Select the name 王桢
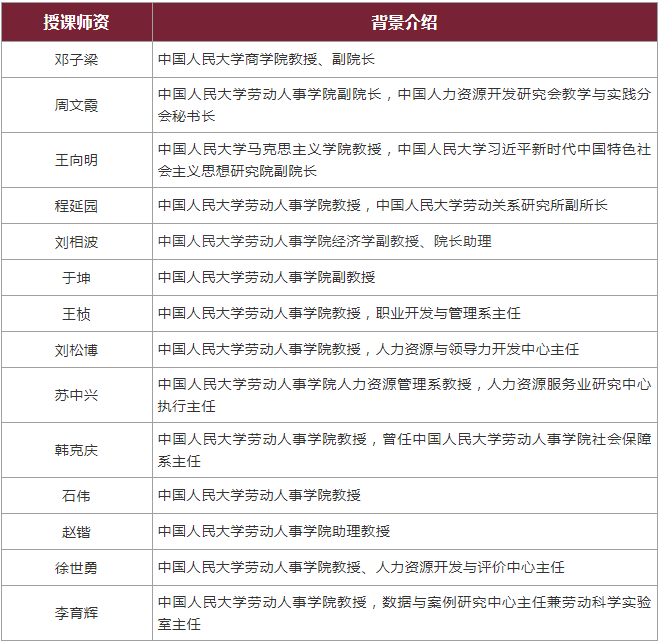Screen dimensions: 660x643 pyautogui.click(x=76, y=314)
